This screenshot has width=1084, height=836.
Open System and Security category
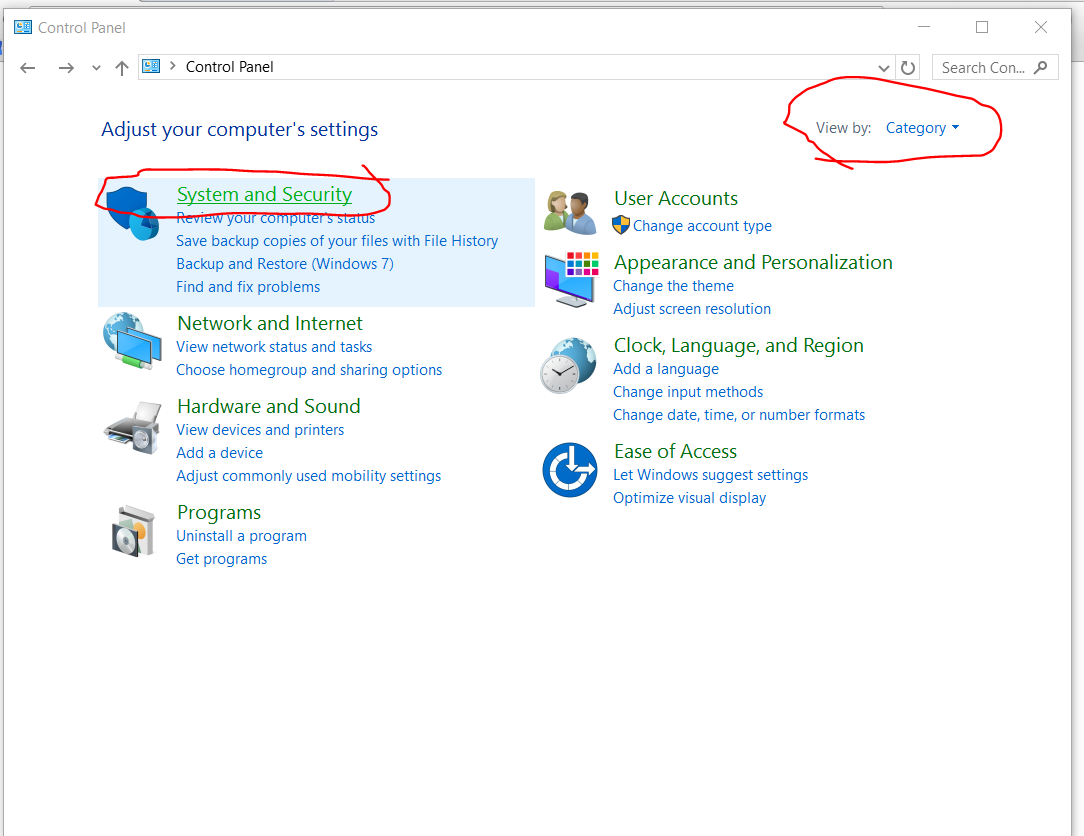click(x=264, y=195)
